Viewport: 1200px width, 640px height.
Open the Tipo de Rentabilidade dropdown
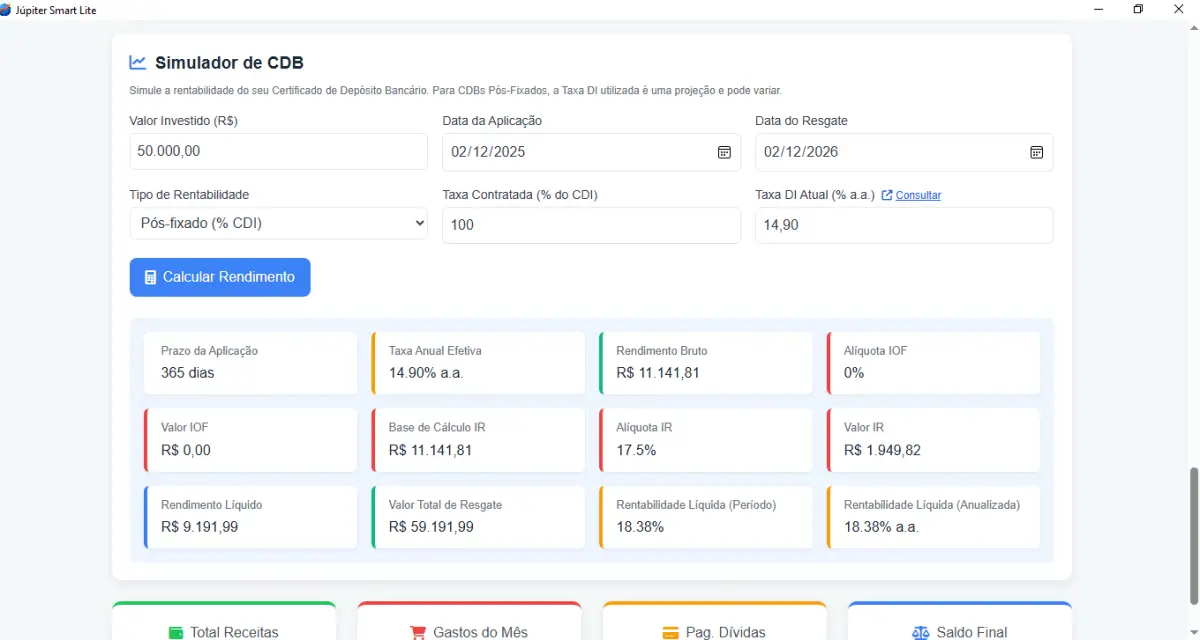pos(278,223)
